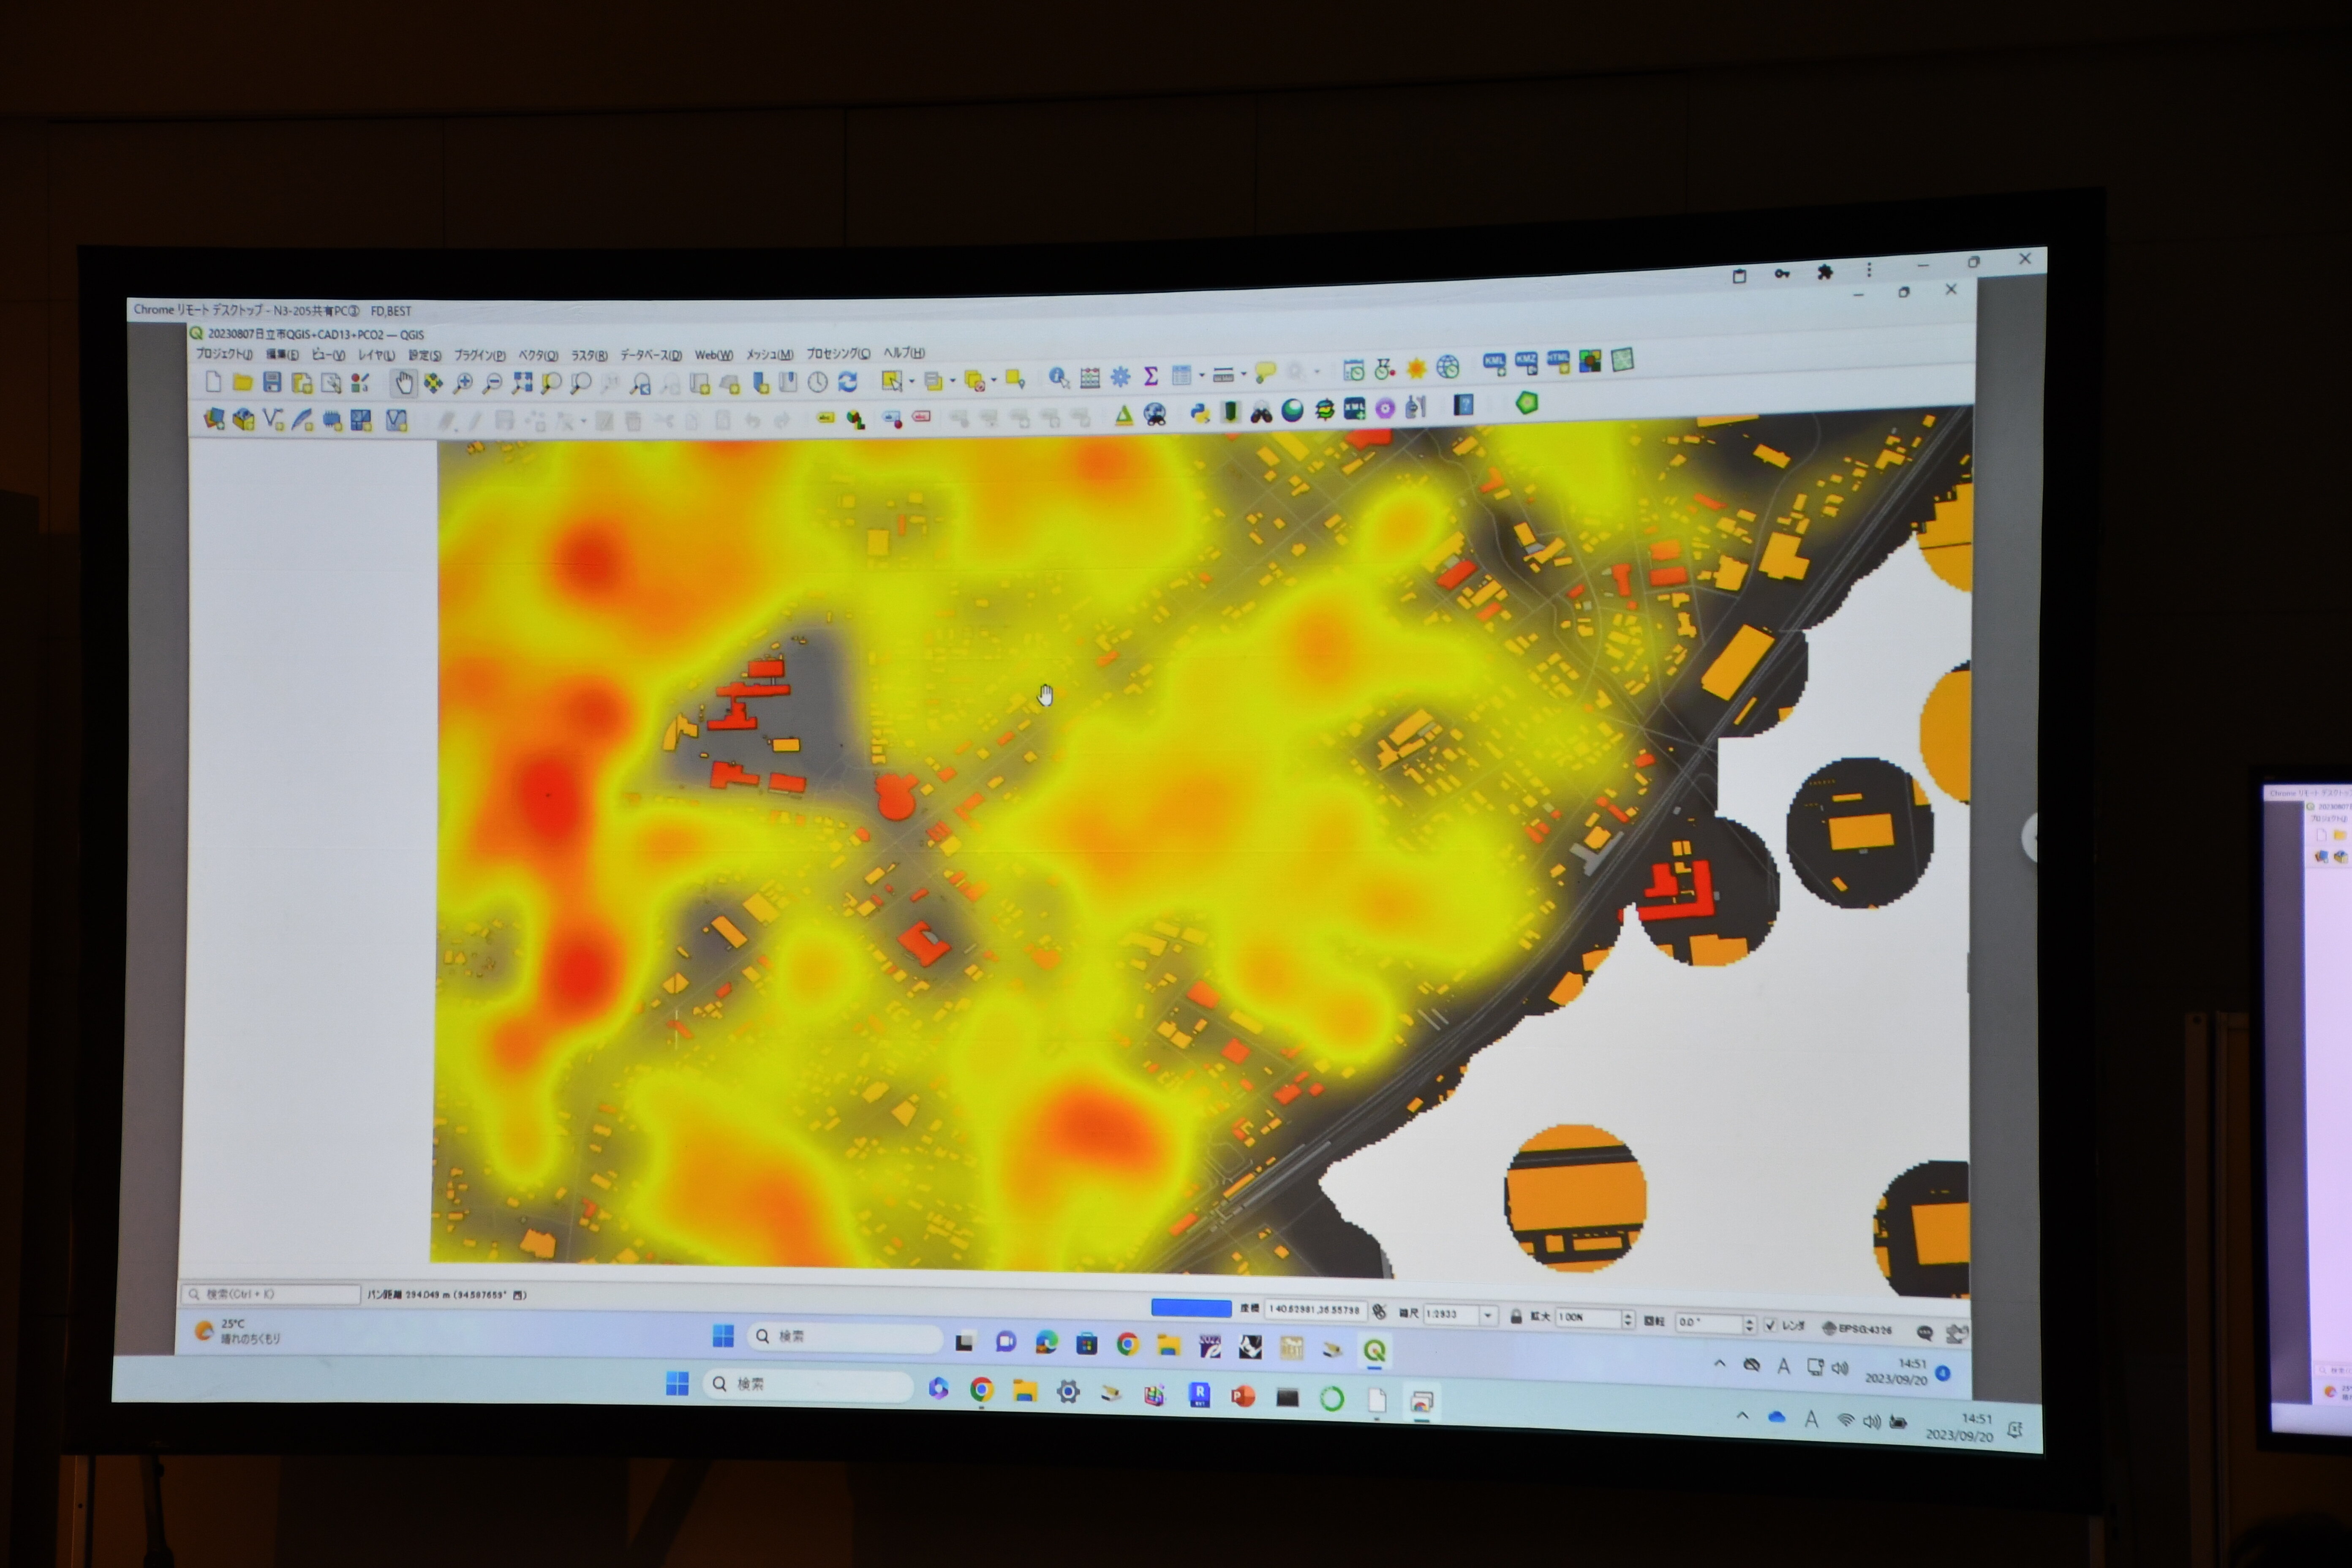Open the Select Features tool dropdown arrow
The image size is (2352, 1568).
pos(912,381)
